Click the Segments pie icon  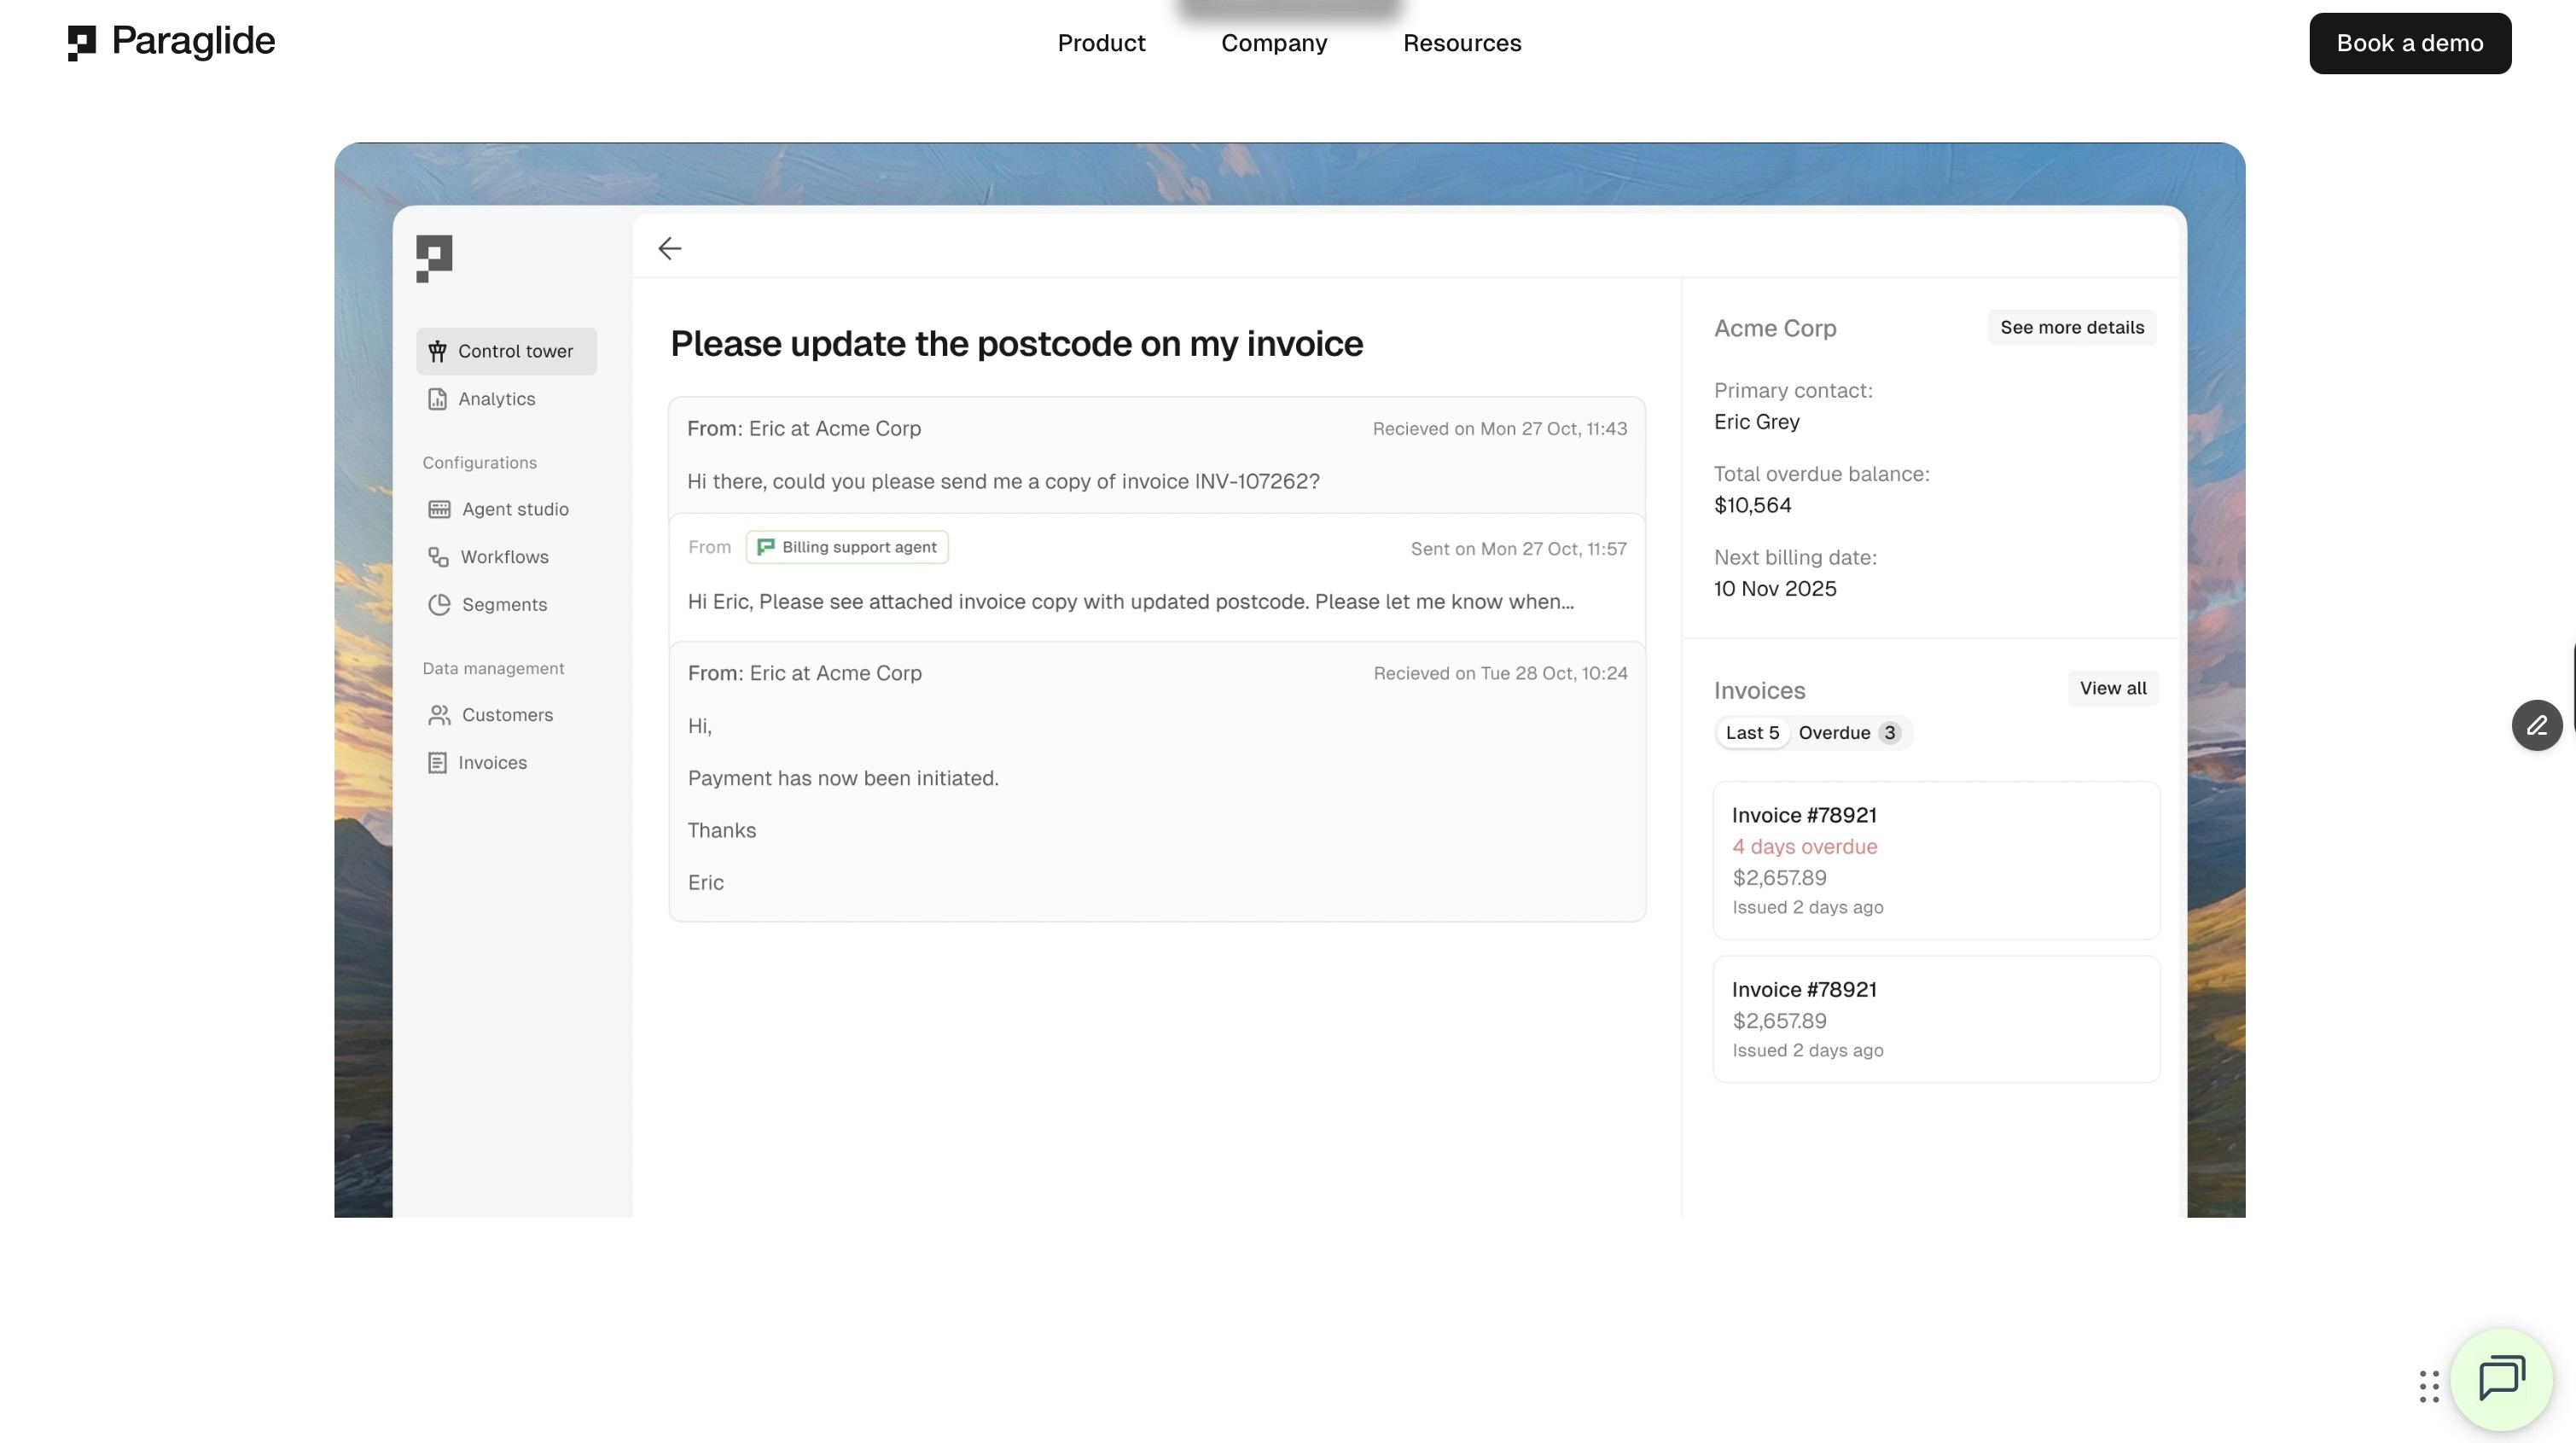click(x=439, y=605)
